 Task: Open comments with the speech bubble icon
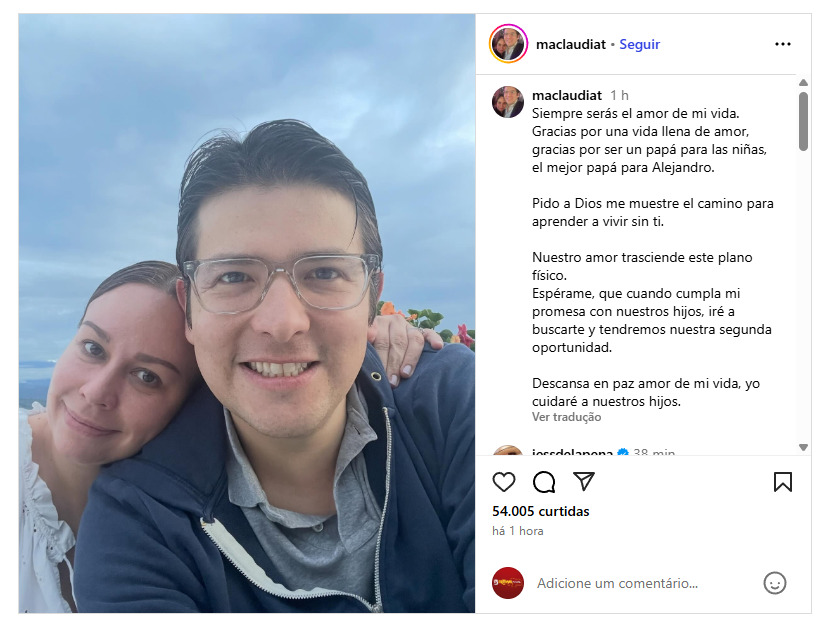[x=544, y=482]
